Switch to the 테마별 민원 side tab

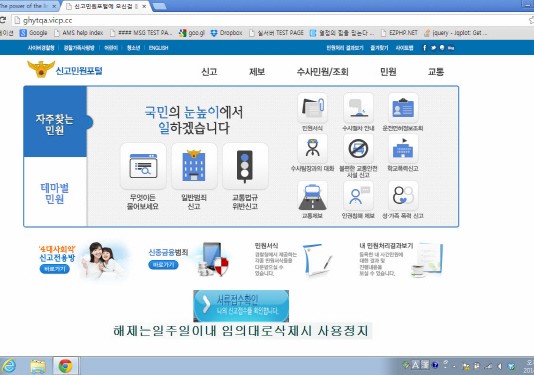(55, 192)
